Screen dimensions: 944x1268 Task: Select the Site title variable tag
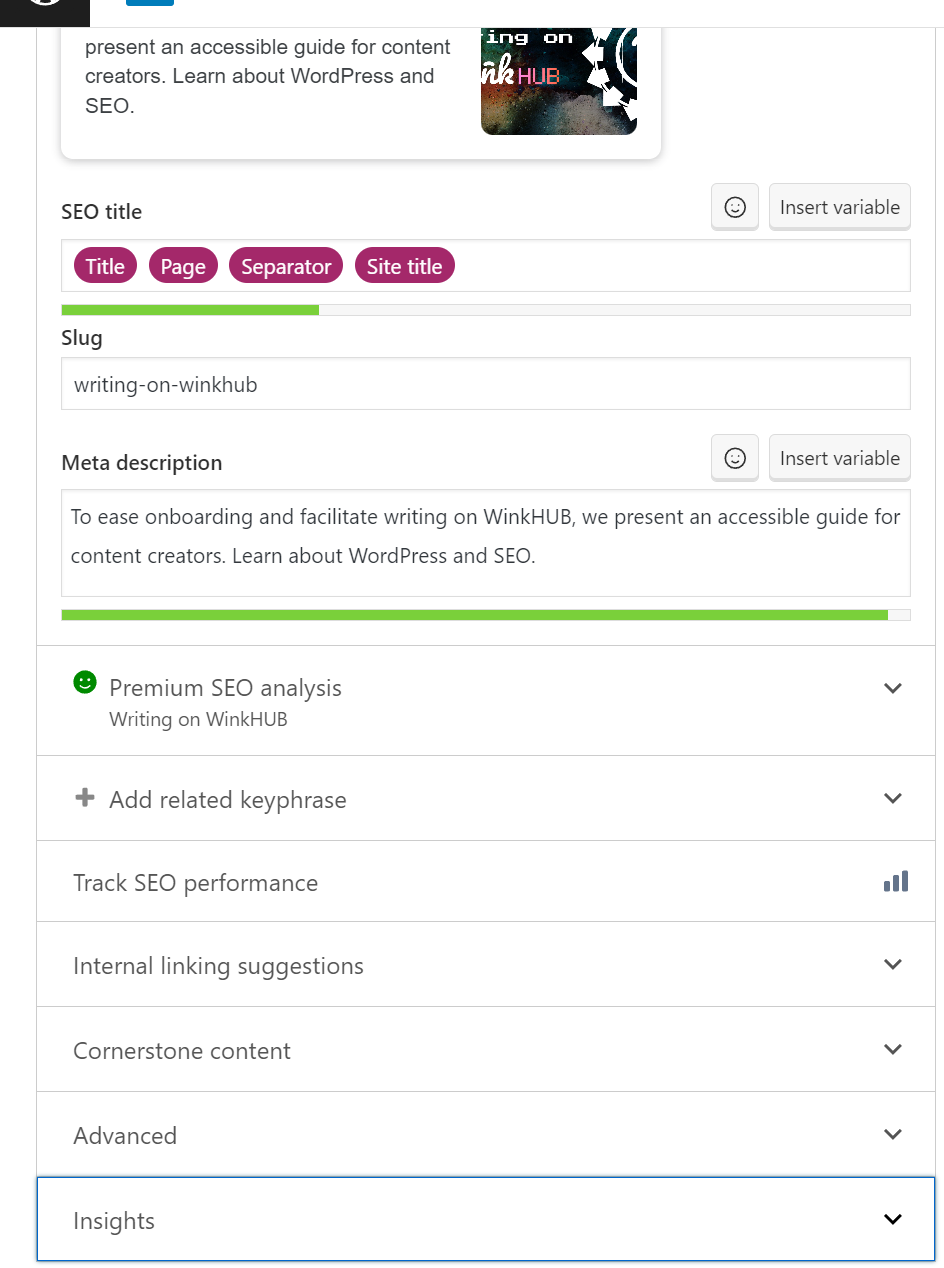tap(404, 266)
